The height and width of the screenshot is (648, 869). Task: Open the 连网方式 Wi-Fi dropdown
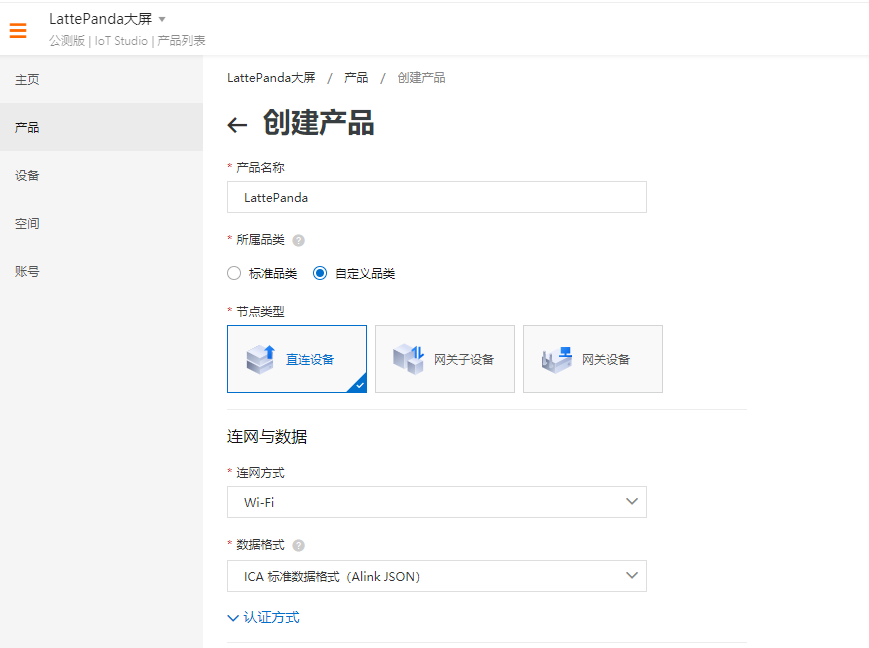point(437,502)
